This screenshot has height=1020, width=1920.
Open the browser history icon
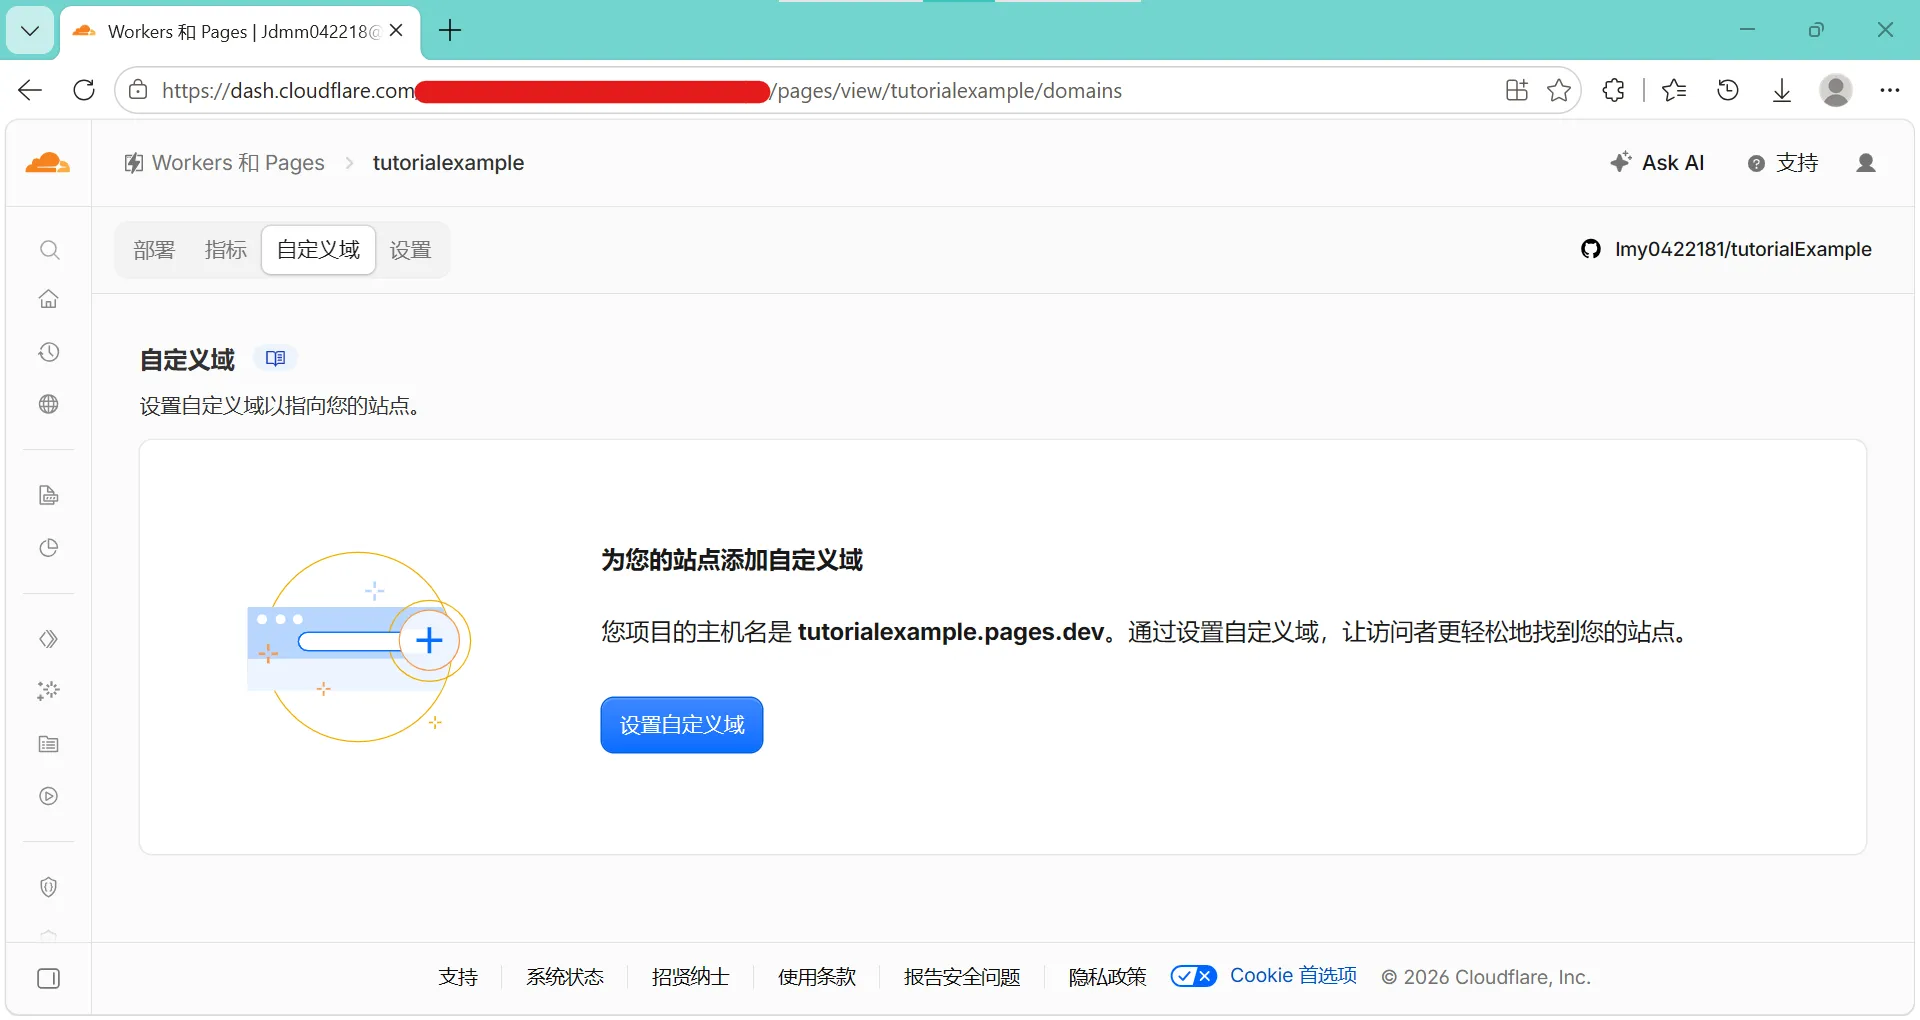[1728, 90]
